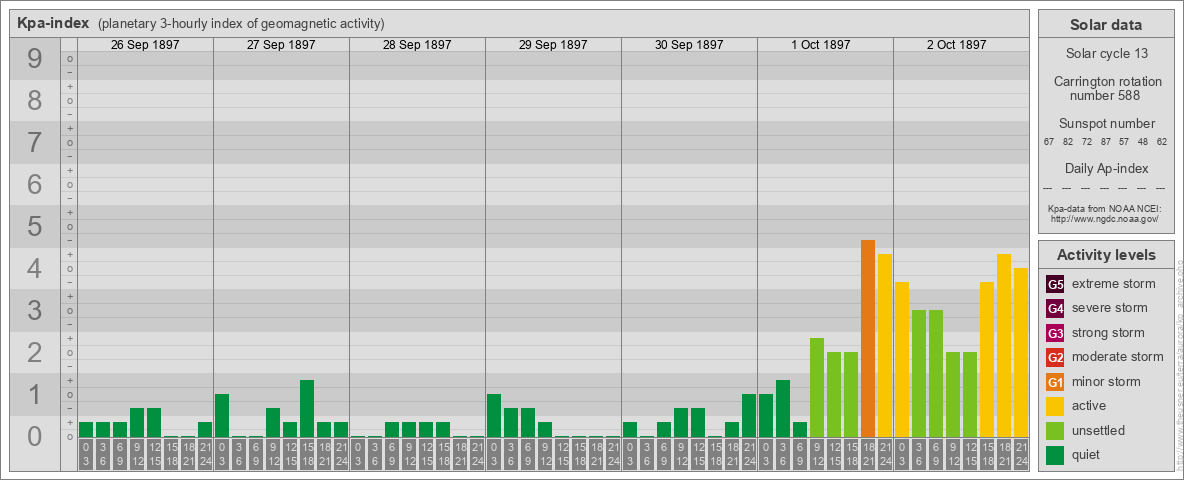This screenshot has width=1184, height=480.
Task: Click the orange minor storm bar on 1 Oct
Action: [x=868, y=339]
